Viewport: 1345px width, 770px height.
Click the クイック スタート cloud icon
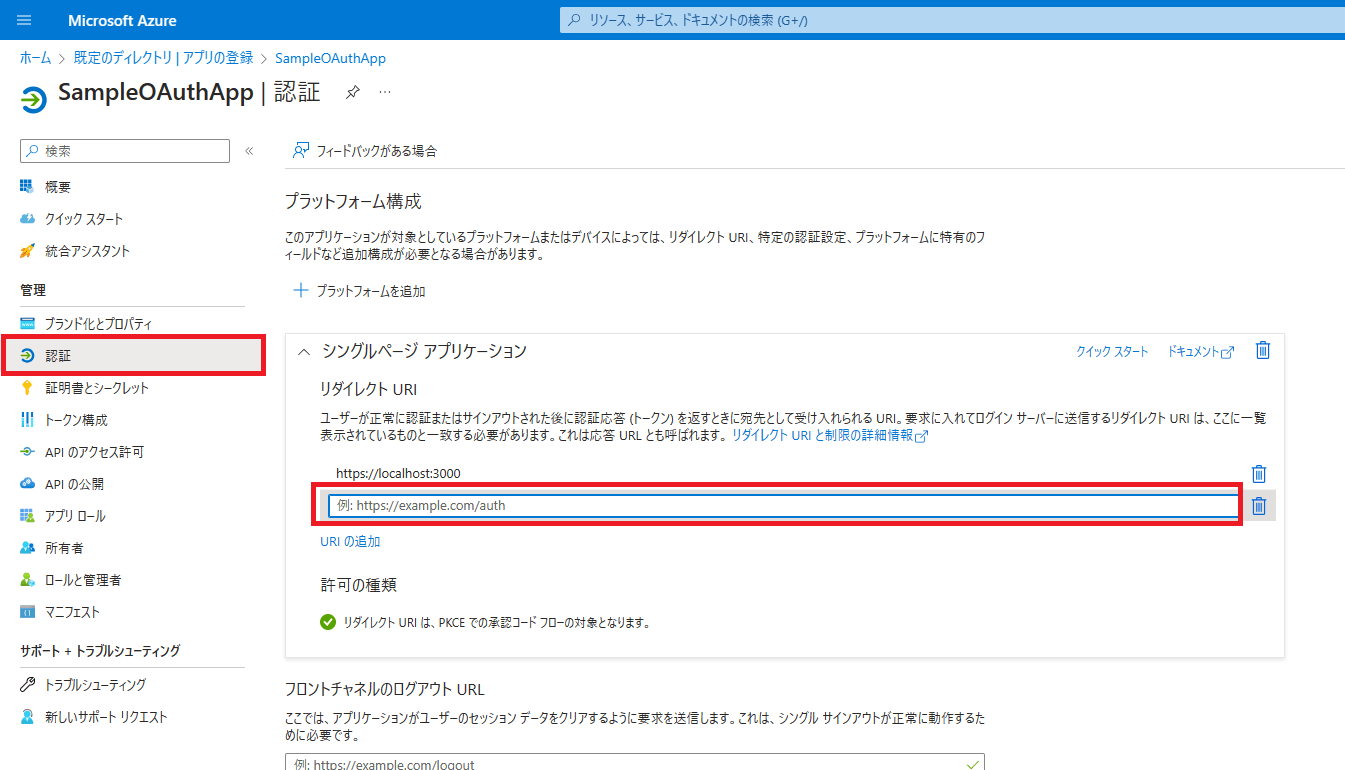click(28, 219)
